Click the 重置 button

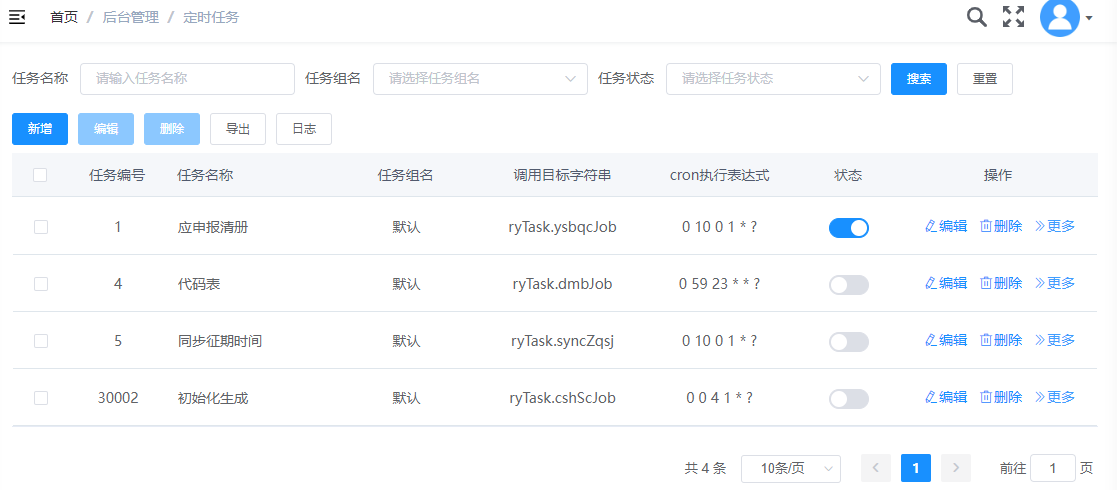[x=984, y=79]
